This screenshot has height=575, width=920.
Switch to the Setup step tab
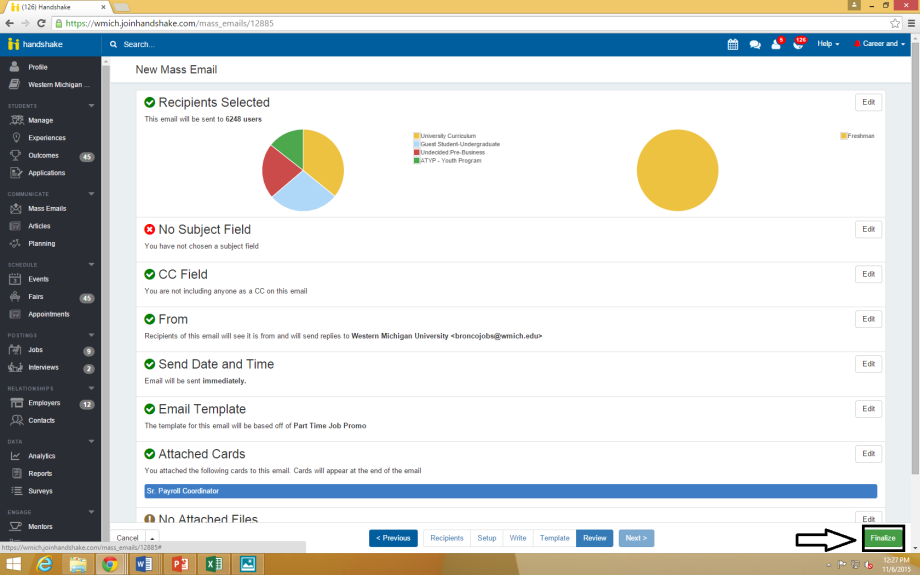tap(486, 538)
